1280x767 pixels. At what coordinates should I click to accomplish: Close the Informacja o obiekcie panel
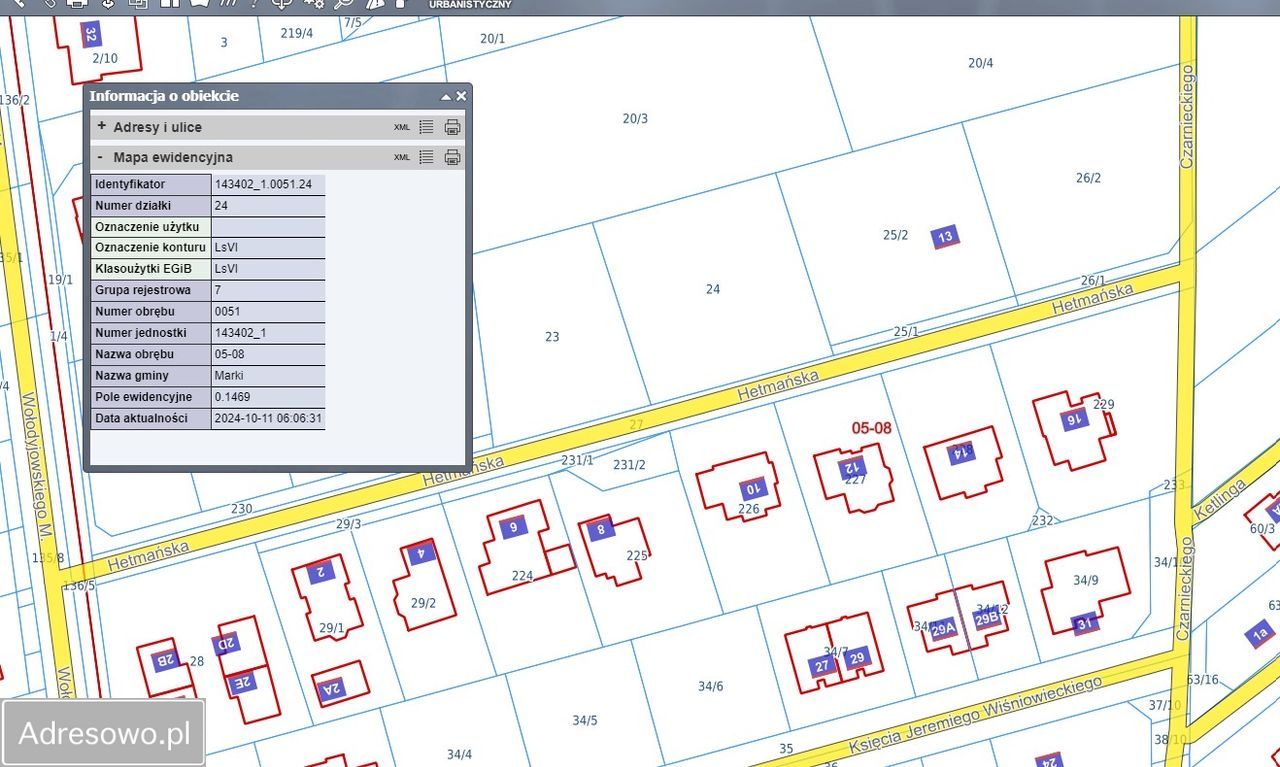[461, 96]
